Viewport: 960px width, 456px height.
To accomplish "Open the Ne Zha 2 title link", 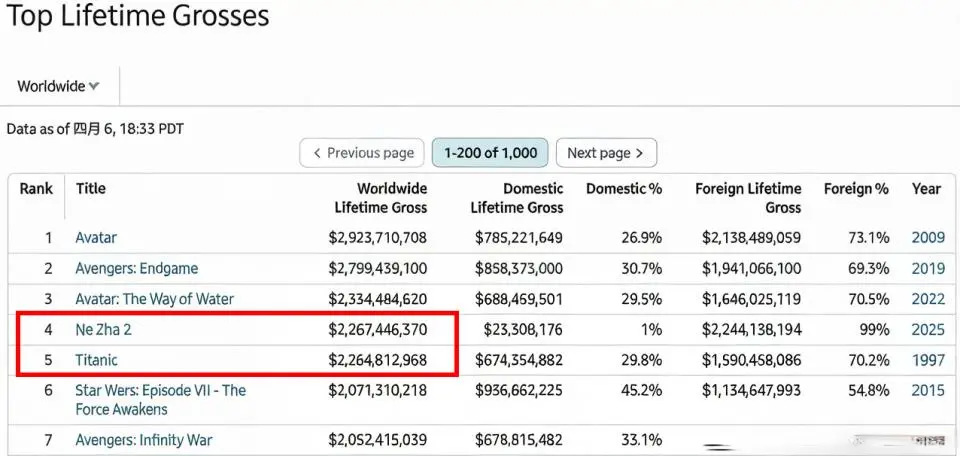I will (105, 329).
